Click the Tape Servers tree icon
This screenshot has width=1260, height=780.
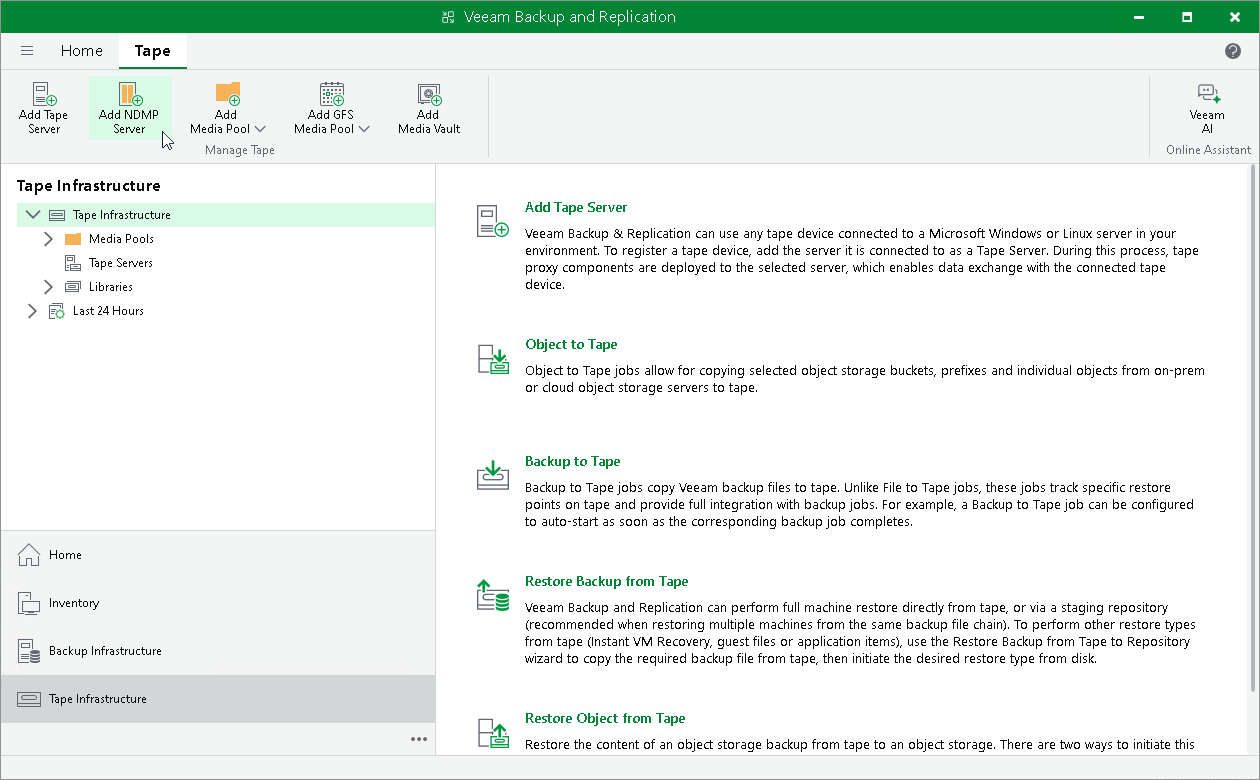(72, 263)
